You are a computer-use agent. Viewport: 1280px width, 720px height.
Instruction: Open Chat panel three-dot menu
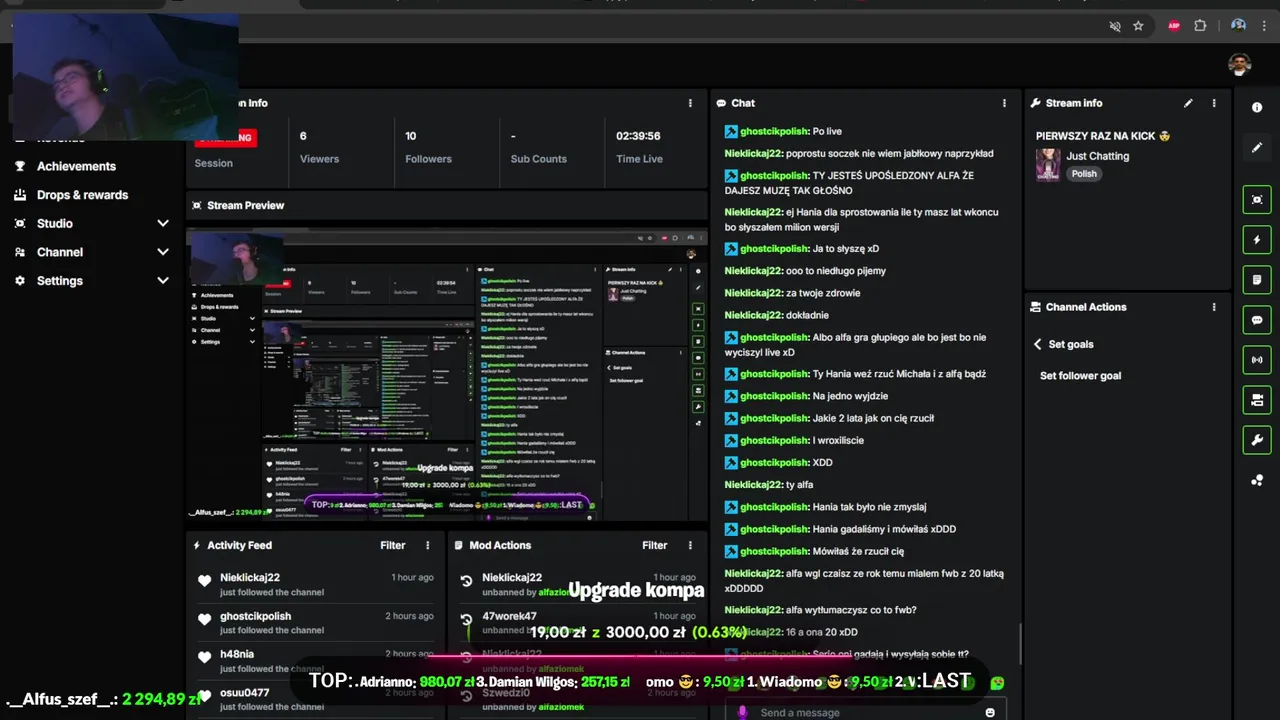point(1004,103)
